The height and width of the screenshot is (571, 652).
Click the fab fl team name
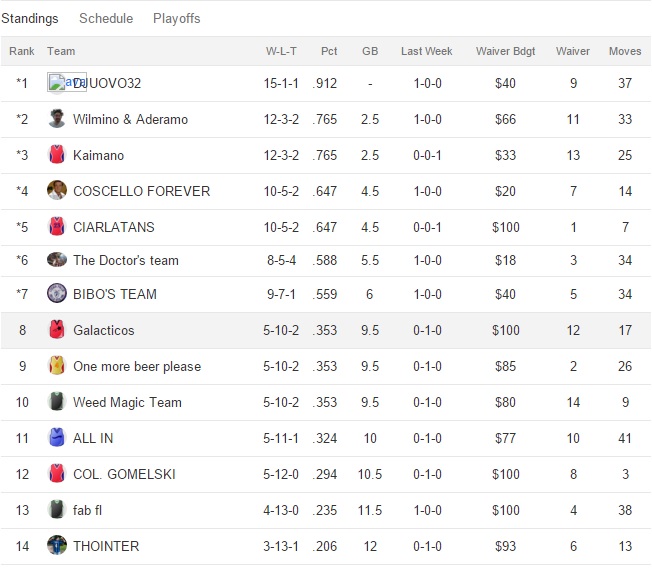point(88,510)
